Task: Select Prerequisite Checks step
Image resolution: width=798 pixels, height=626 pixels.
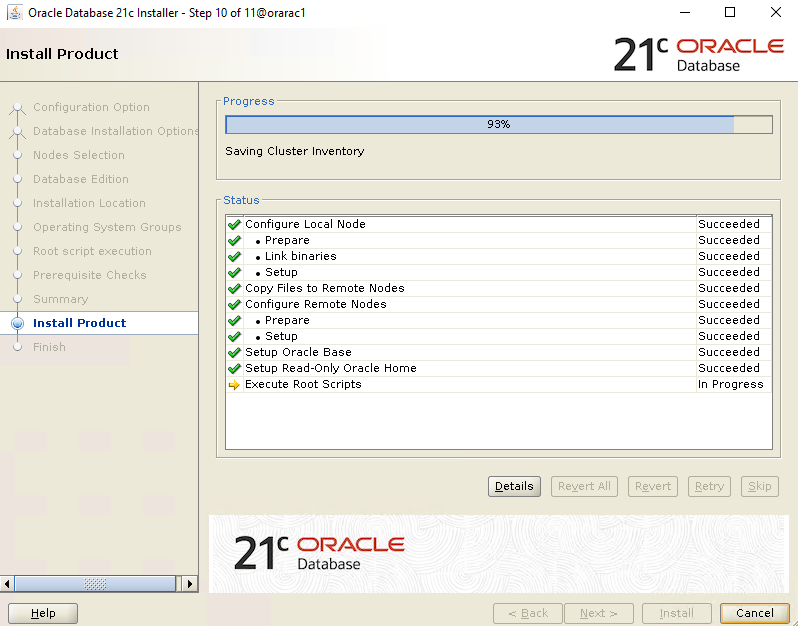Action: [90, 275]
